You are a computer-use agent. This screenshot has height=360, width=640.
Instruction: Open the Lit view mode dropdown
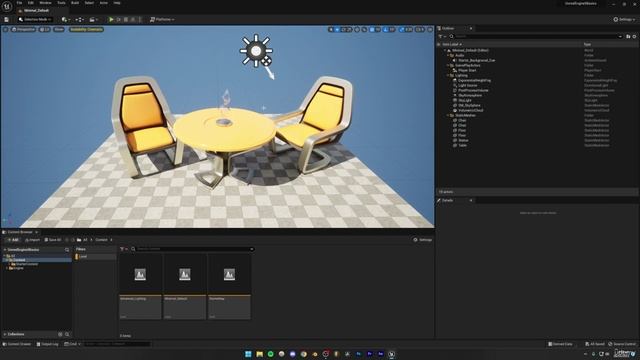(45, 29)
